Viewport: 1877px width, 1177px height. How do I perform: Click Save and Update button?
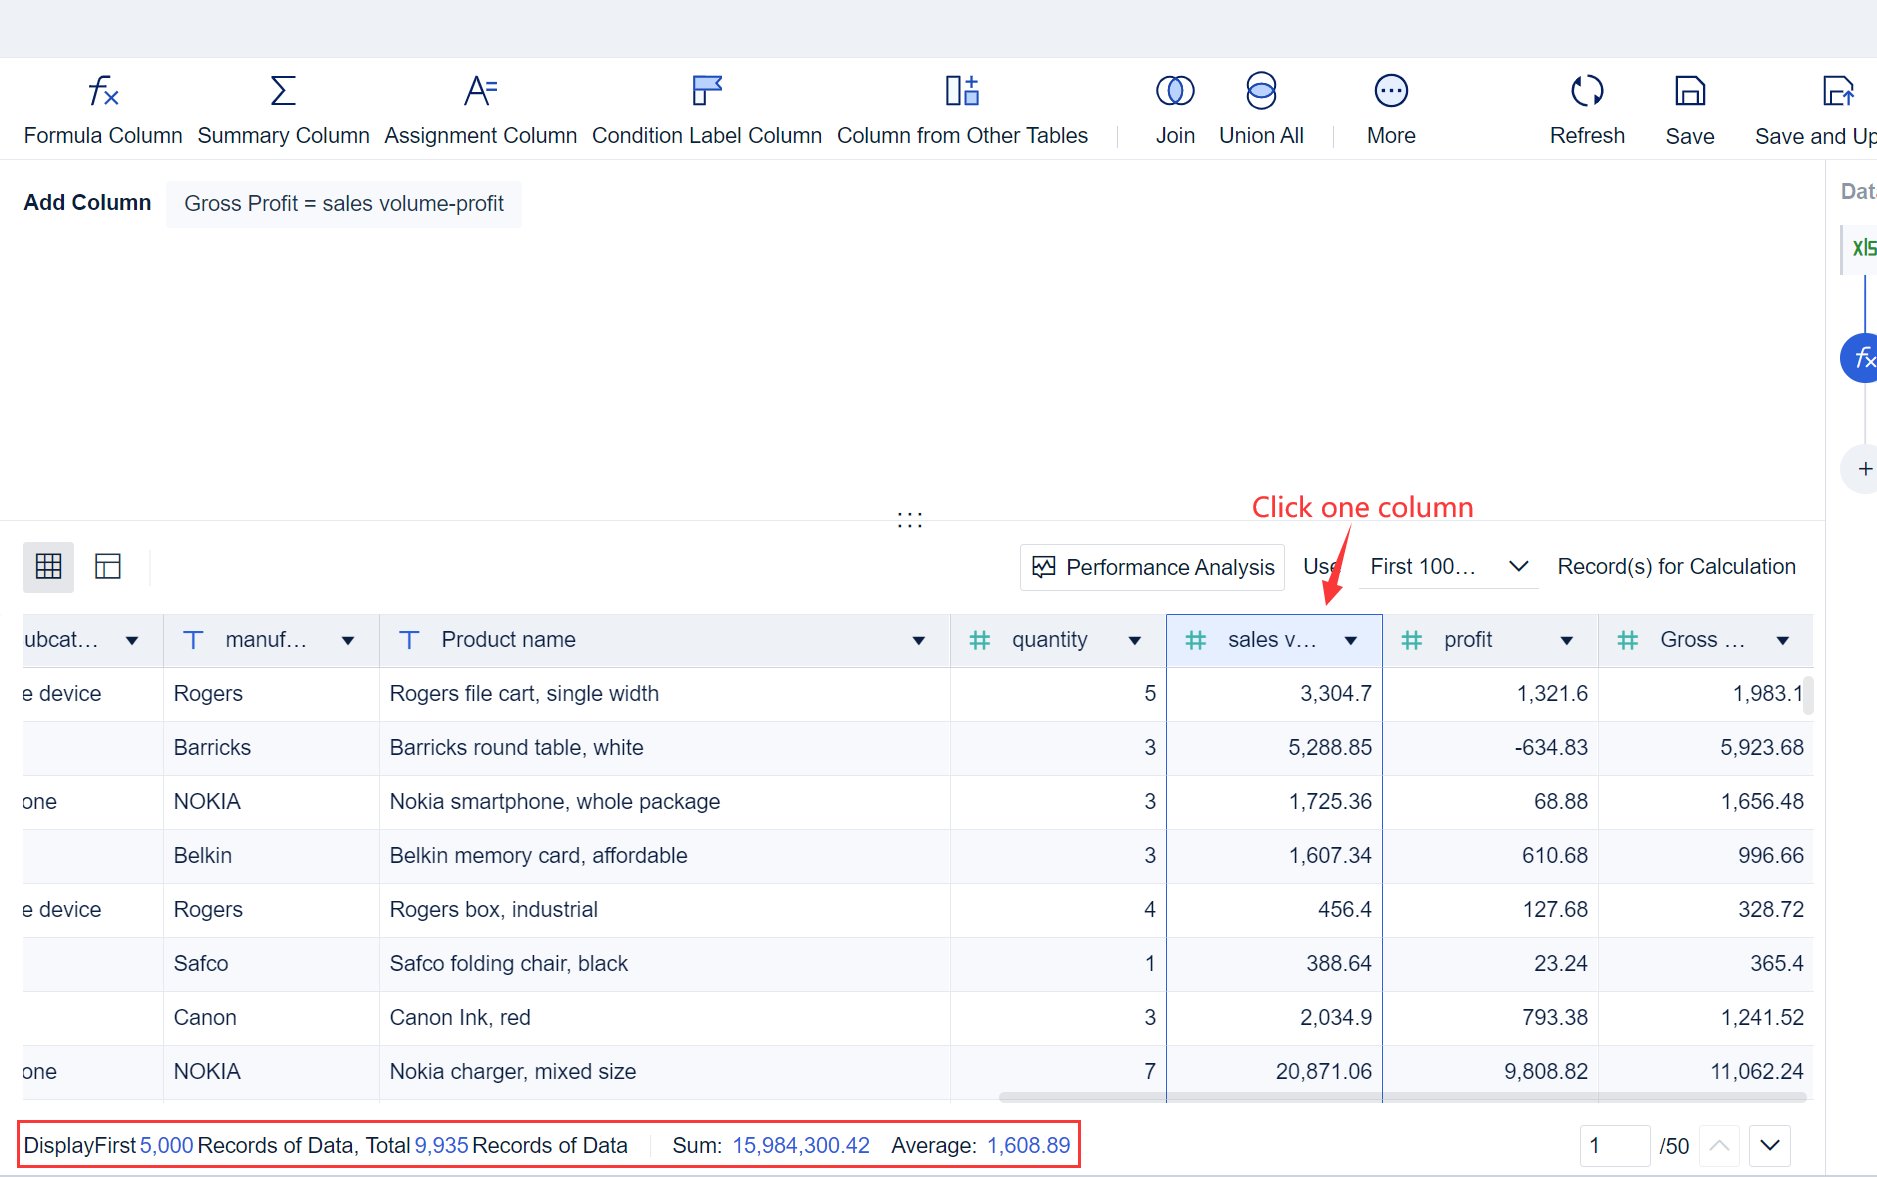point(1816,110)
